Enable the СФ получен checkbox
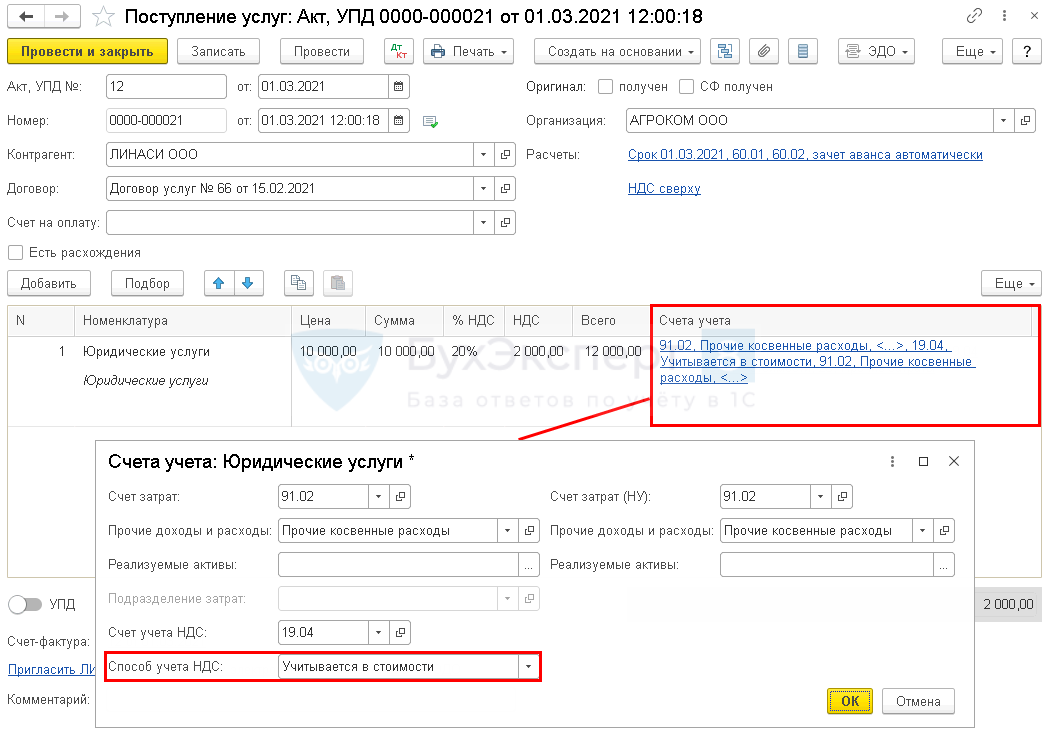 tap(686, 87)
